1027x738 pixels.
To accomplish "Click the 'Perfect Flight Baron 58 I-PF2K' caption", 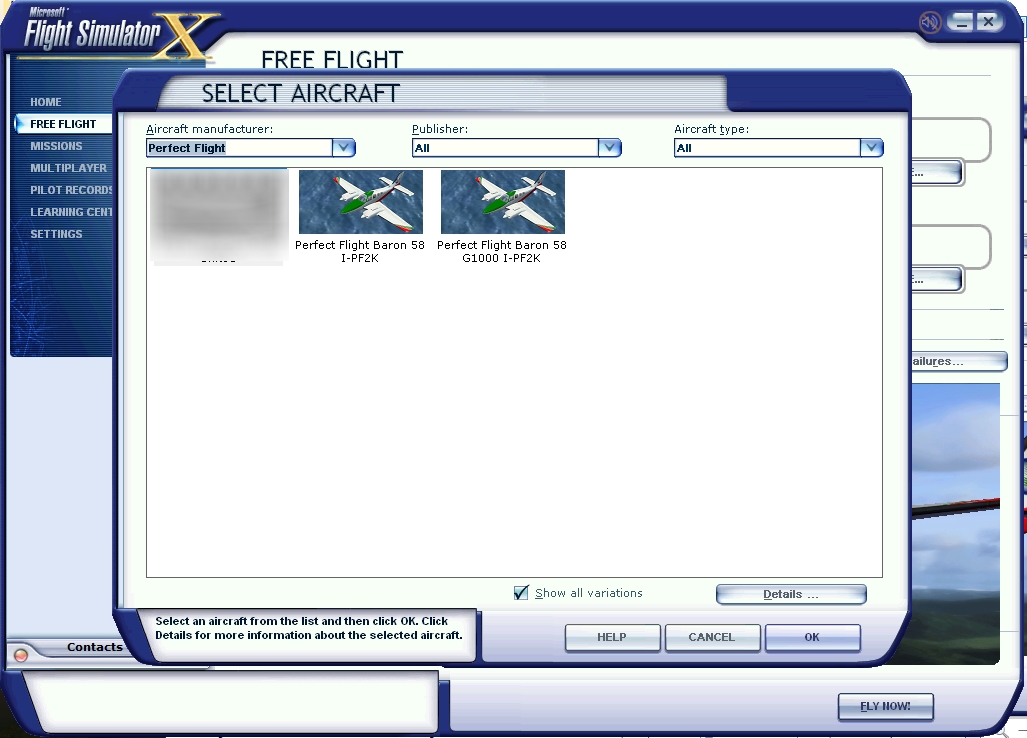I will [x=360, y=251].
